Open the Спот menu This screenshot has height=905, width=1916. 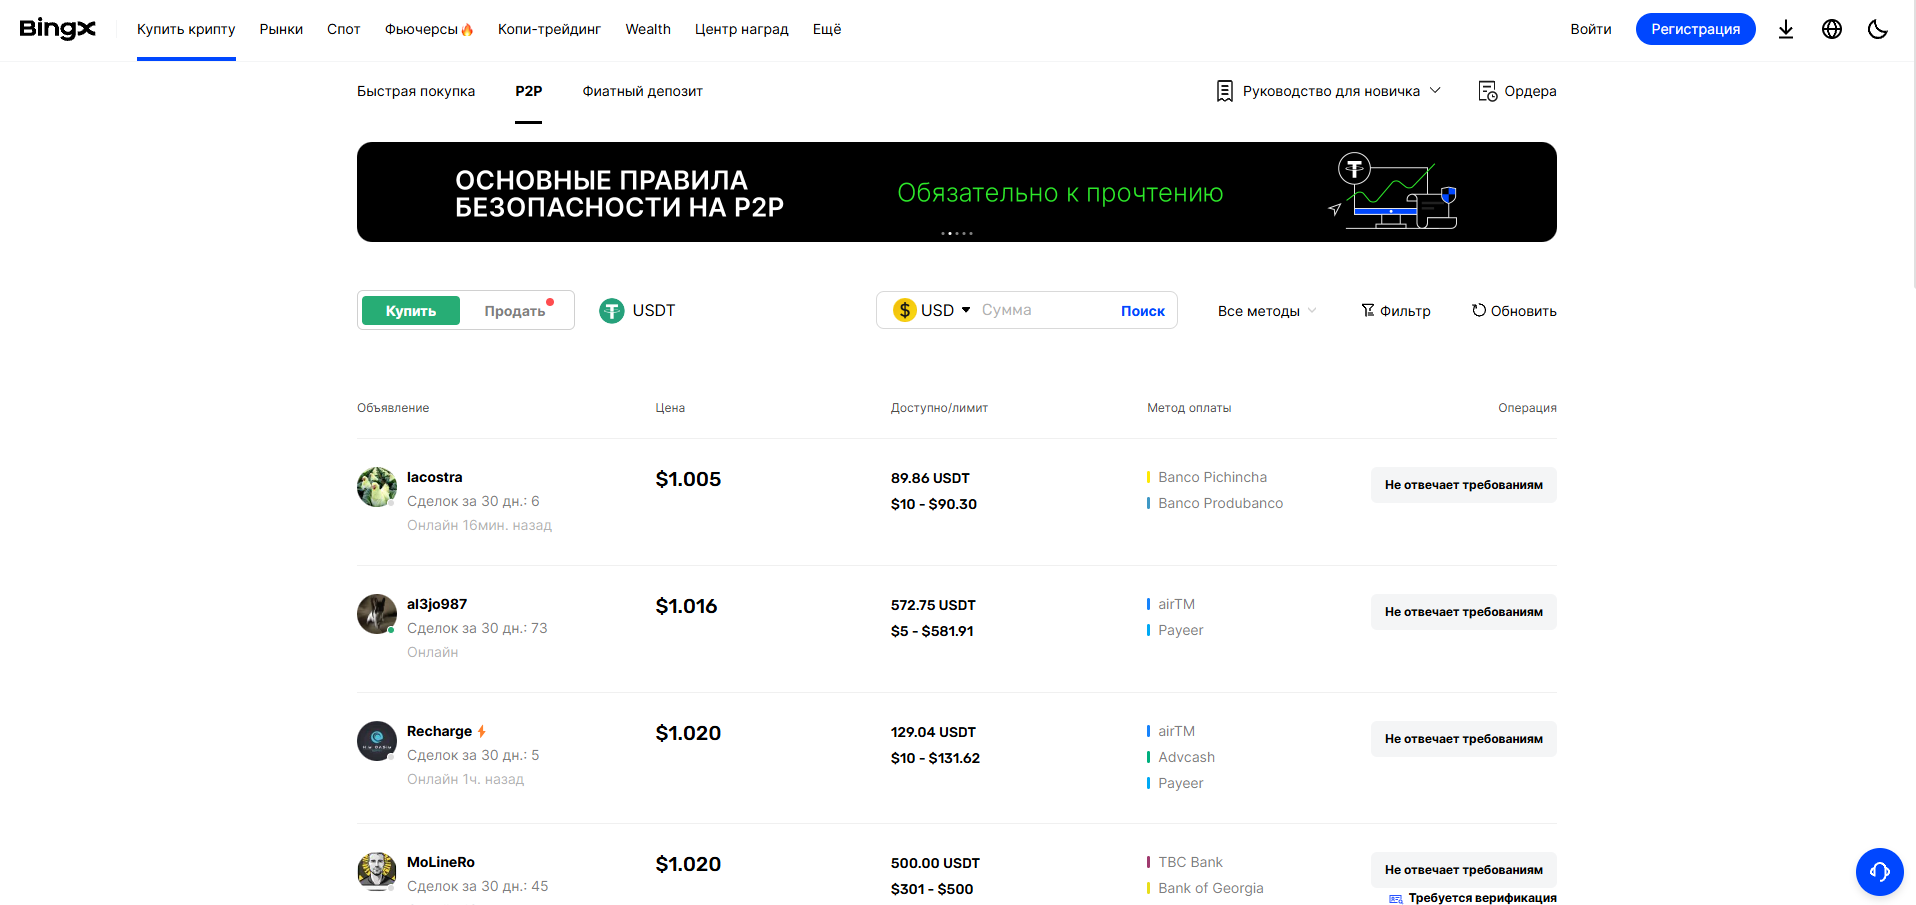point(343,29)
